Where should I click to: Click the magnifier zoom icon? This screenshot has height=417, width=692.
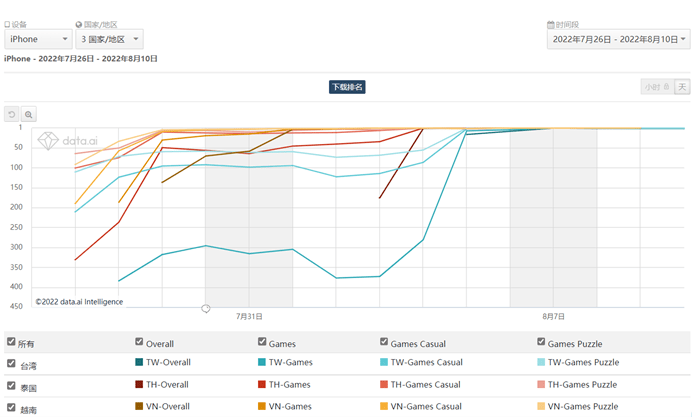[x=29, y=115]
